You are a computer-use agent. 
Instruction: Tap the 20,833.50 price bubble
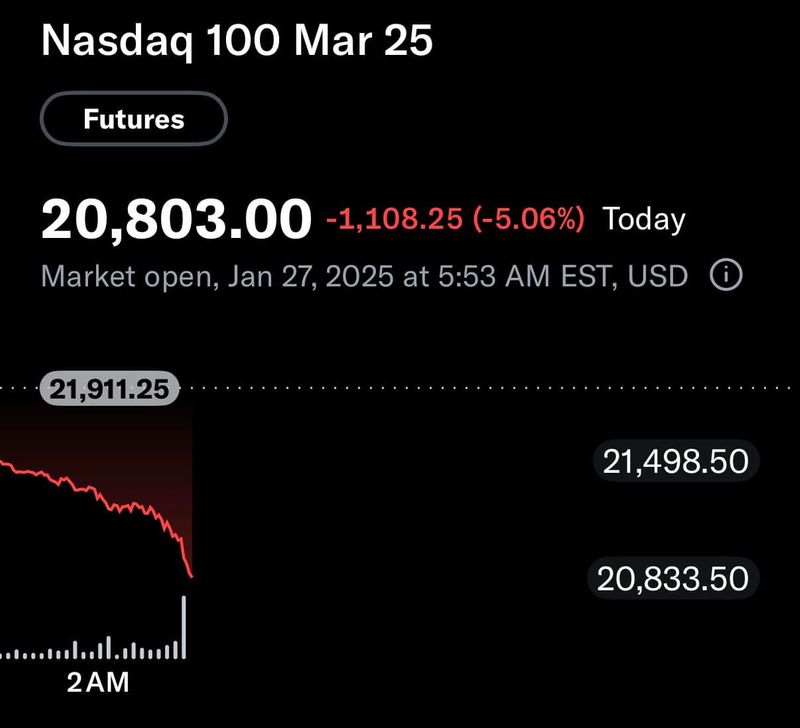pyautogui.click(x=674, y=577)
